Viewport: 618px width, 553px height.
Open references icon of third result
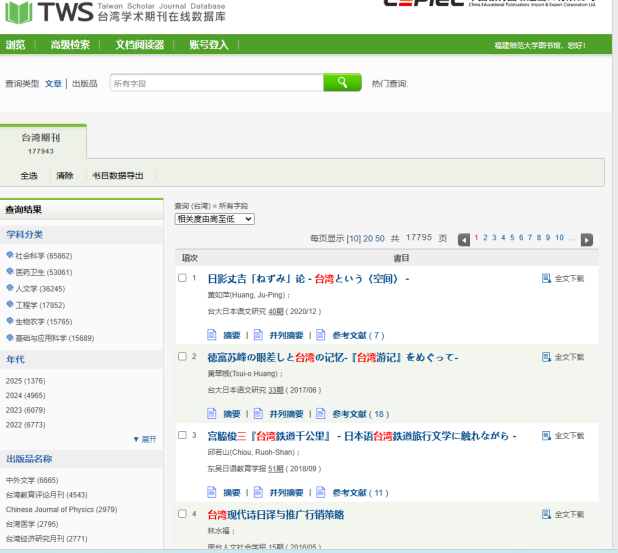[x=321, y=492]
